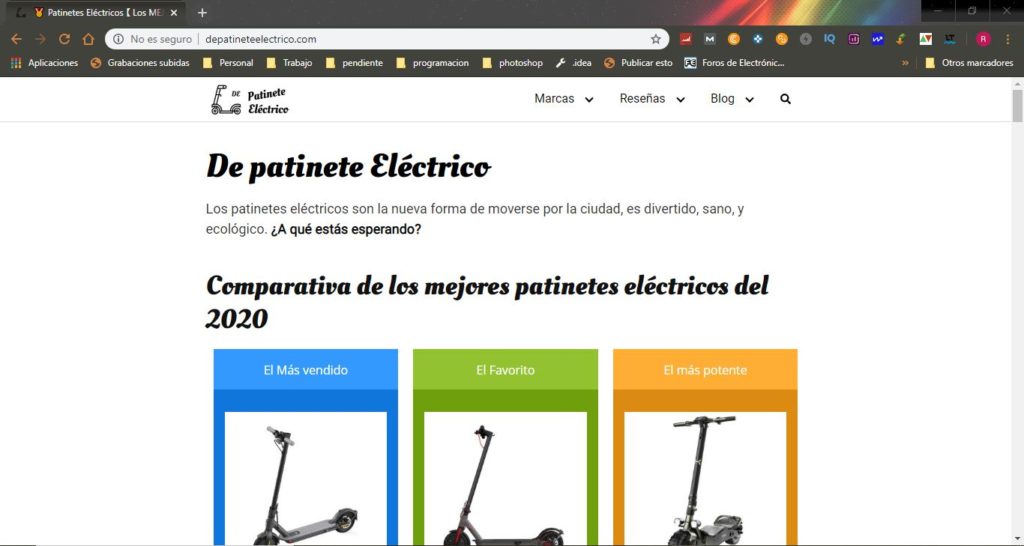Click the page vertical scrollbar thumb
Viewport: 1024px width, 546px height.
point(1017,106)
